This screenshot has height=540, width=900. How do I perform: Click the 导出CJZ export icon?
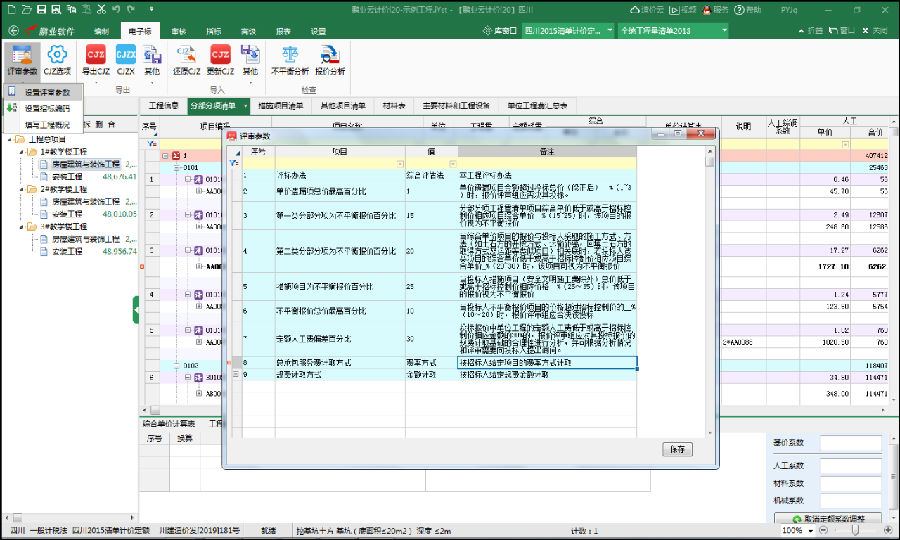click(95, 59)
